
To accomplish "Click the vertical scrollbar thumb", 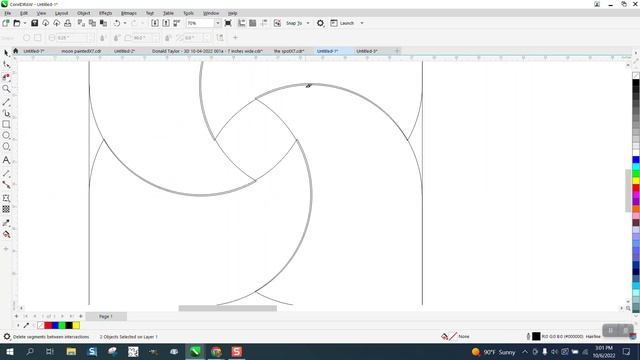I will 628,191.
